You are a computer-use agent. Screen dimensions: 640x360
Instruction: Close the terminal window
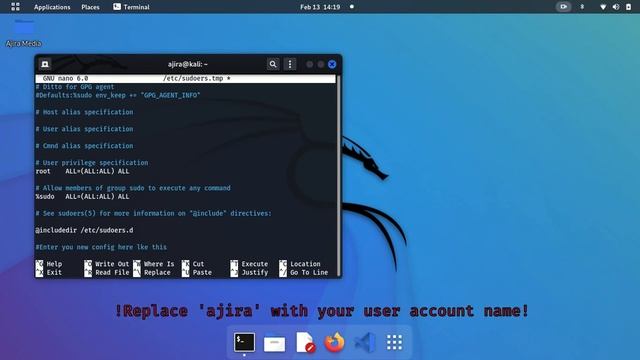pos(332,64)
